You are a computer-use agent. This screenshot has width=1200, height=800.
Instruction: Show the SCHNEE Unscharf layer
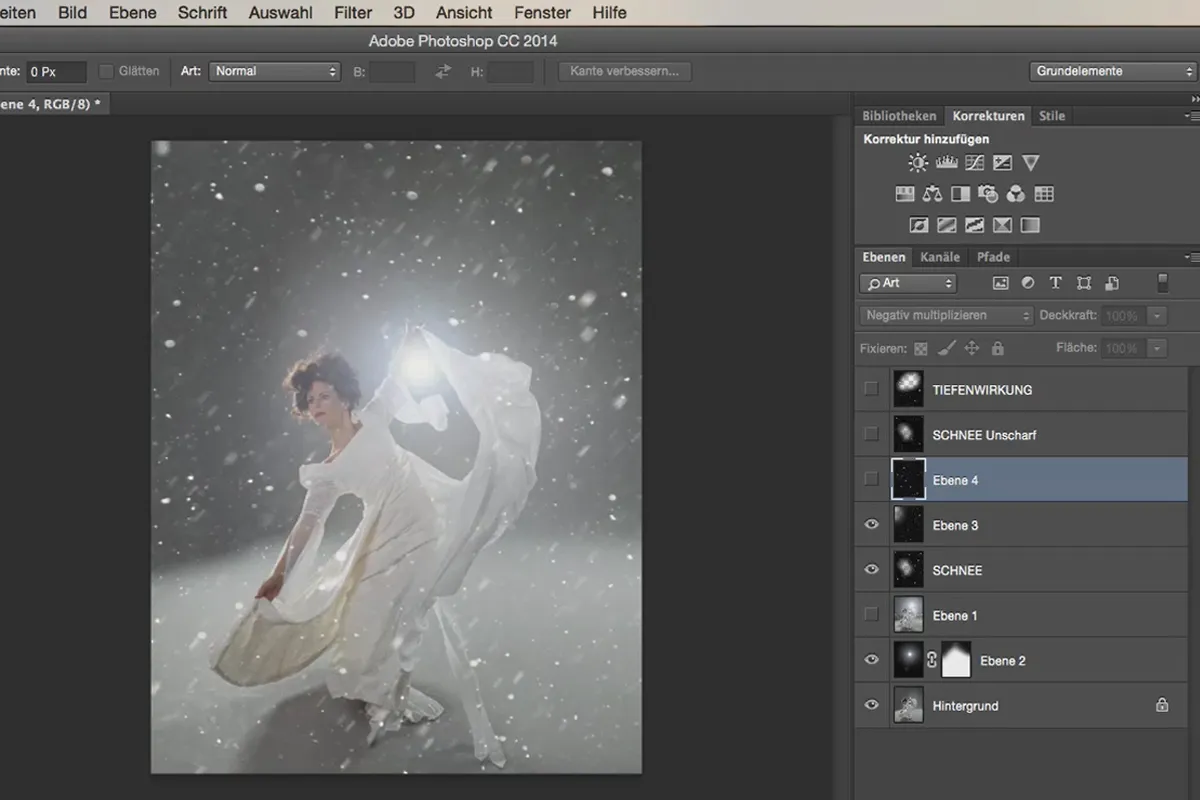coord(872,434)
